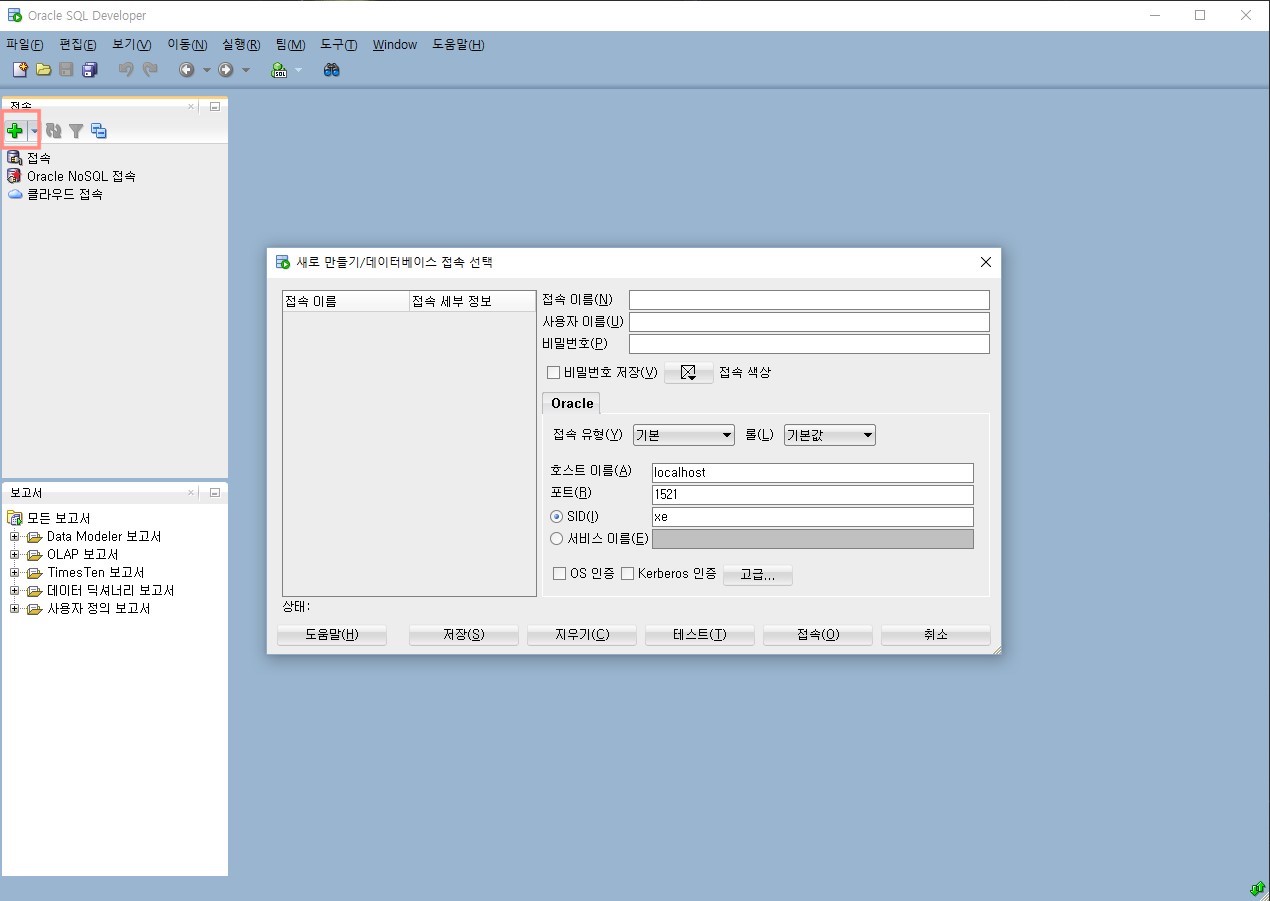The width and height of the screenshot is (1270, 901).
Task: Click the funnel Filter icon in the connections panel
Action: tap(76, 131)
